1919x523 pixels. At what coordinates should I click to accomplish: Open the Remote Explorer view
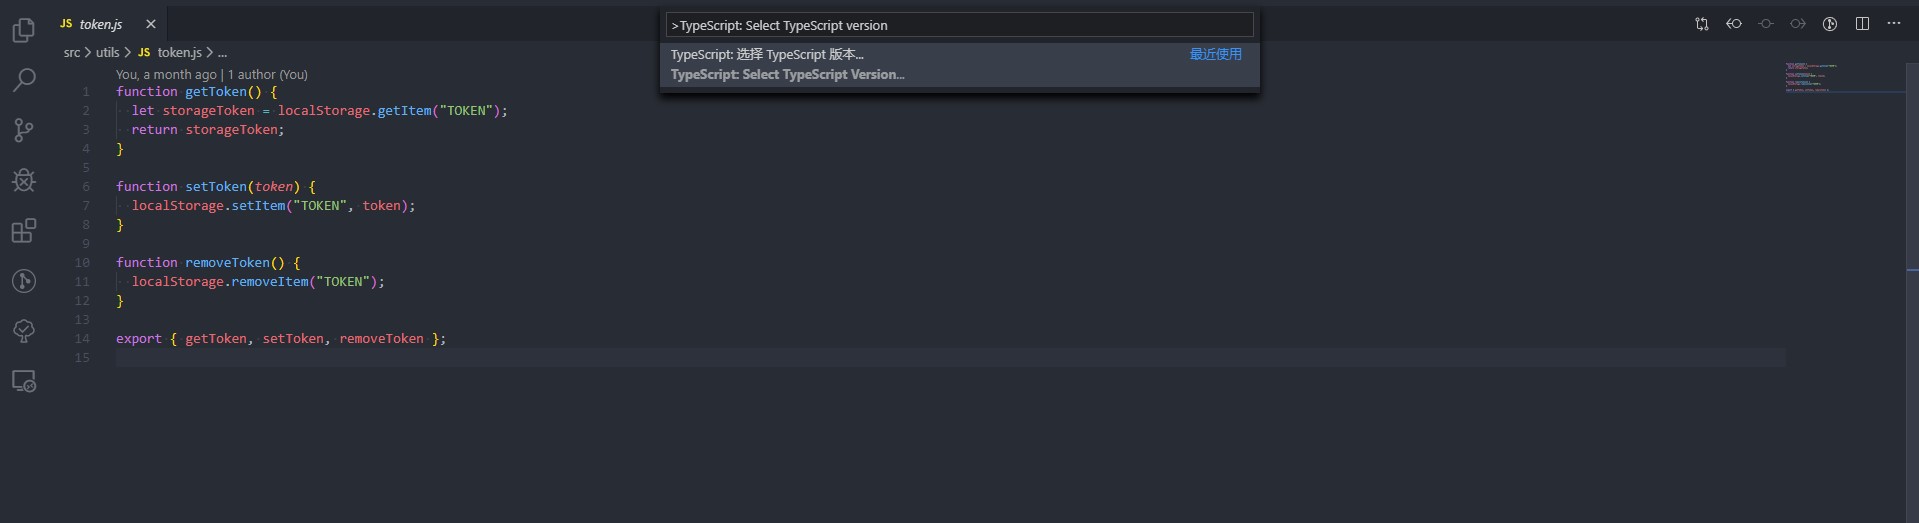pos(24,381)
